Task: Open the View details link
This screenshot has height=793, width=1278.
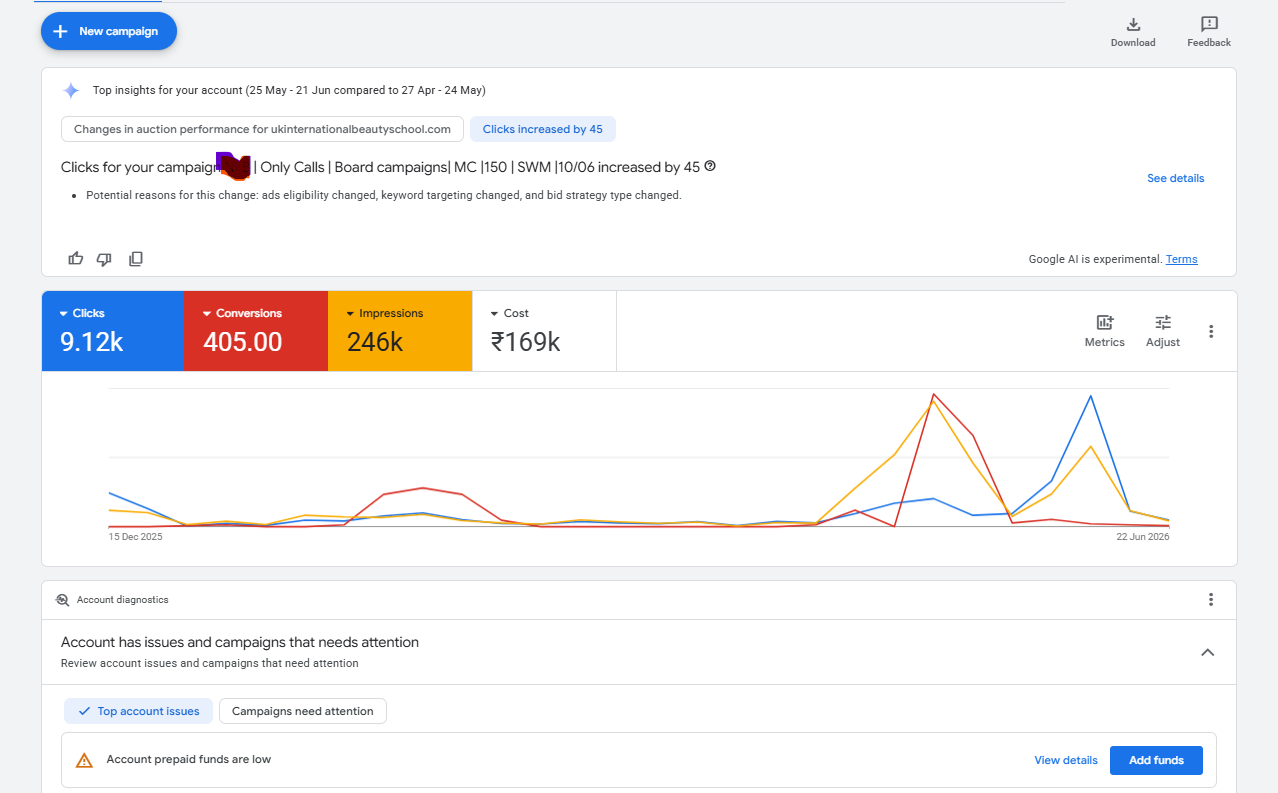Action: coord(1066,760)
